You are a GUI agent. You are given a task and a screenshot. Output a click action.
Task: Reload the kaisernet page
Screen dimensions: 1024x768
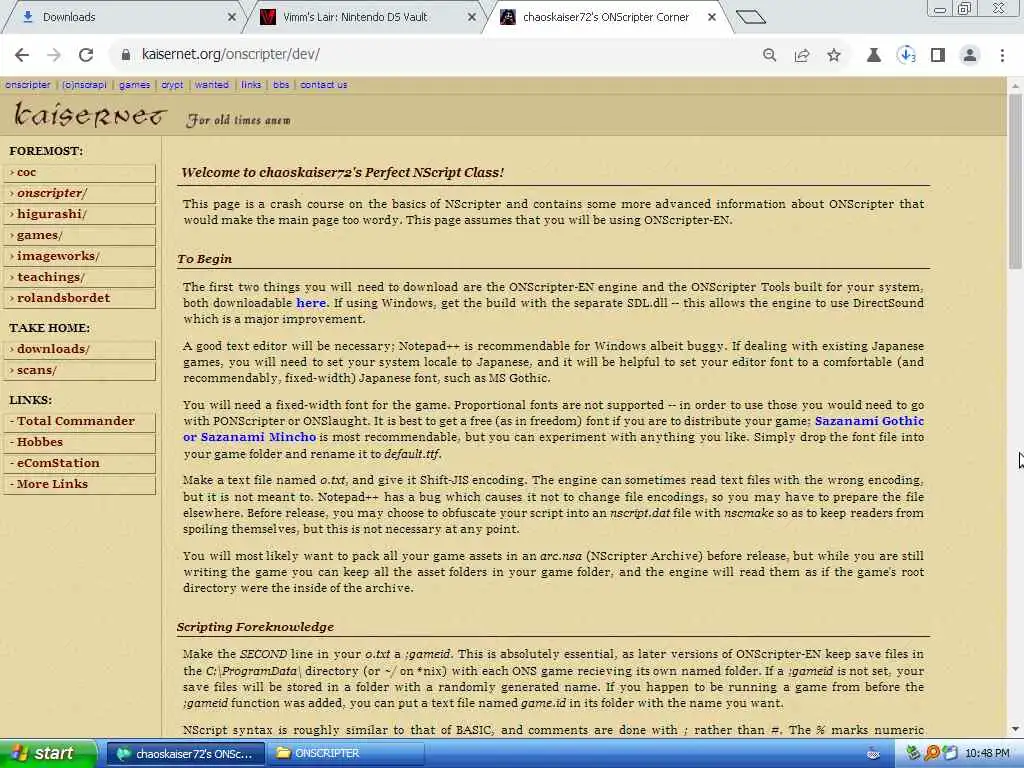click(86, 55)
